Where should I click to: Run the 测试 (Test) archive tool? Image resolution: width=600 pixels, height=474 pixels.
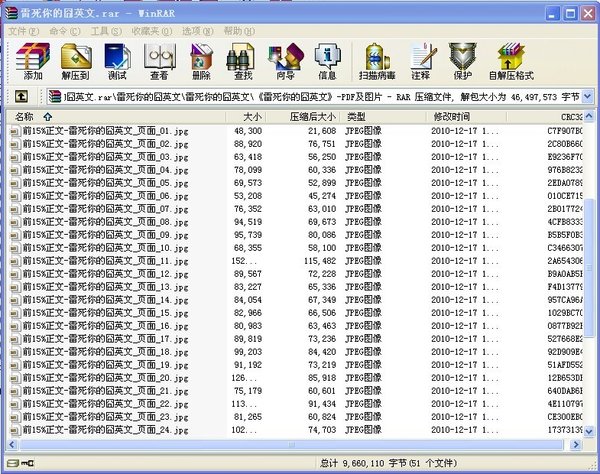pyautogui.click(x=117, y=61)
